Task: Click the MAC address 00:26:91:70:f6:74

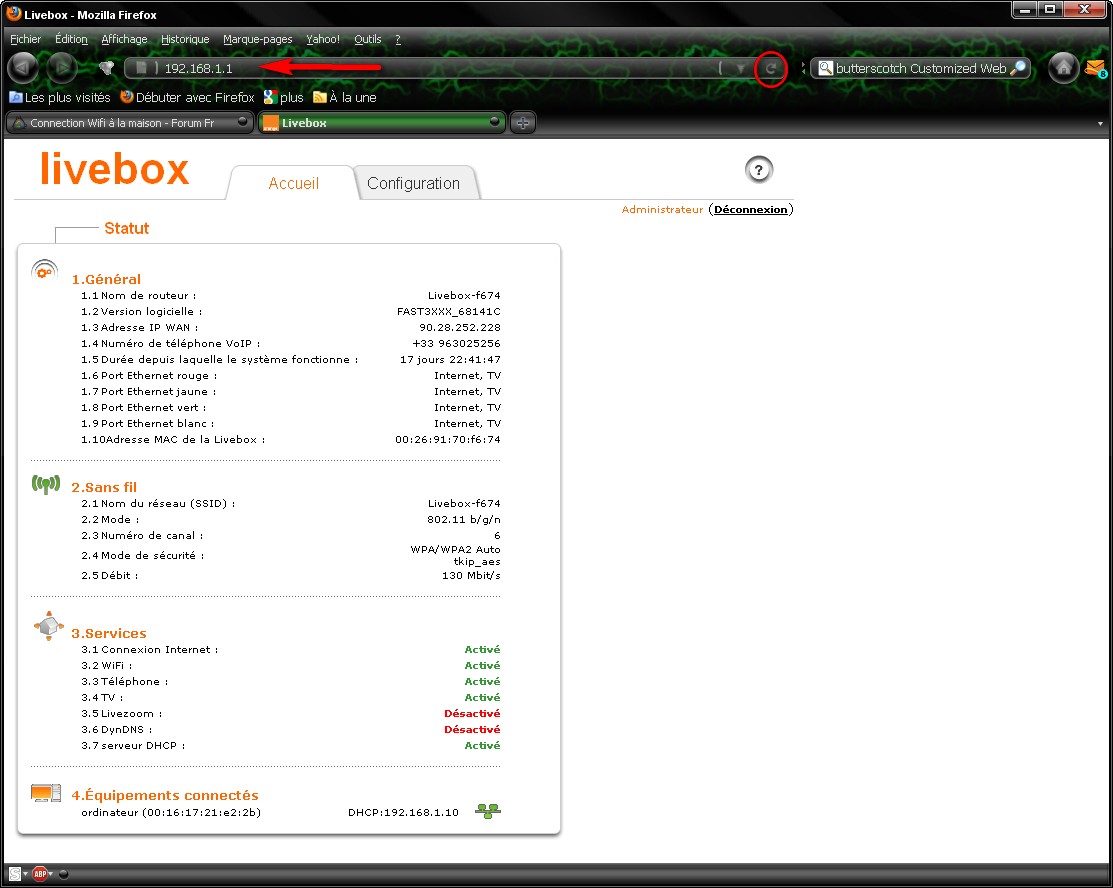Action: pos(448,439)
